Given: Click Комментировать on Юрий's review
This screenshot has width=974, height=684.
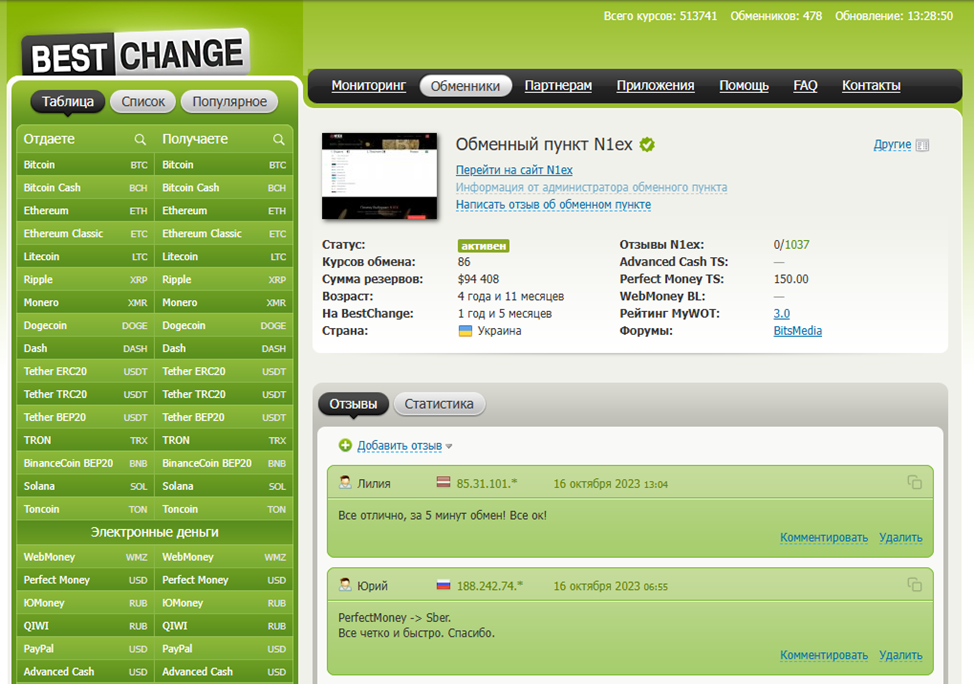Looking at the screenshot, I should click(824, 655).
